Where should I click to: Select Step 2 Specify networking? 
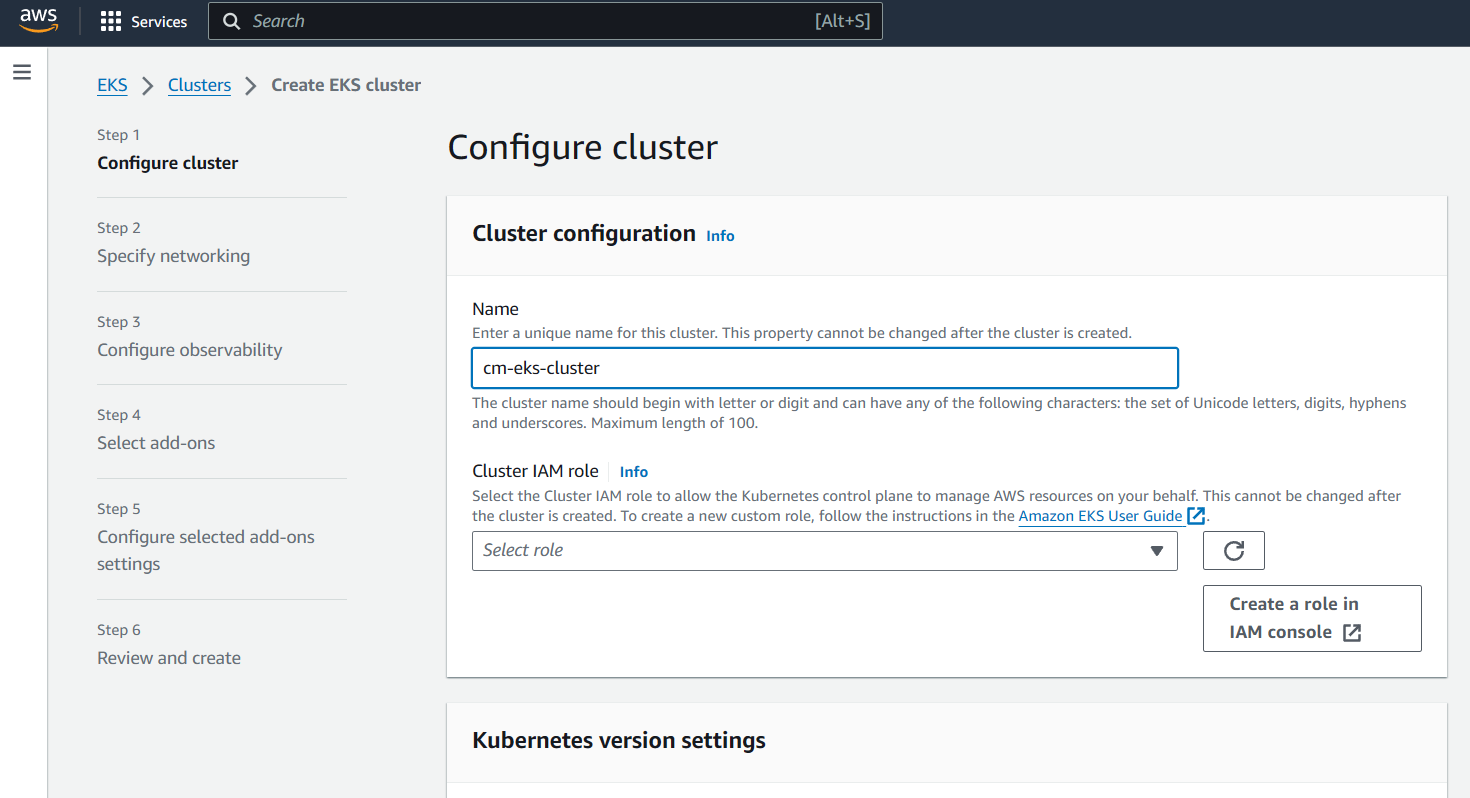[x=173, y=256]
